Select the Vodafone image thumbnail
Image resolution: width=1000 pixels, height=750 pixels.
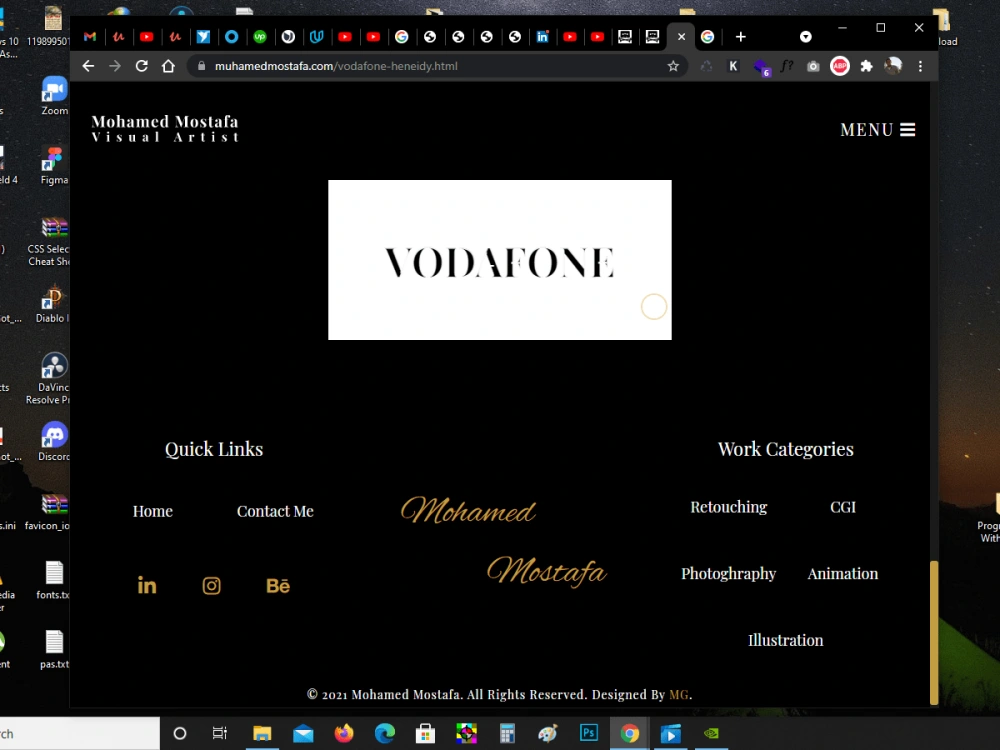[x=500, y=260]
